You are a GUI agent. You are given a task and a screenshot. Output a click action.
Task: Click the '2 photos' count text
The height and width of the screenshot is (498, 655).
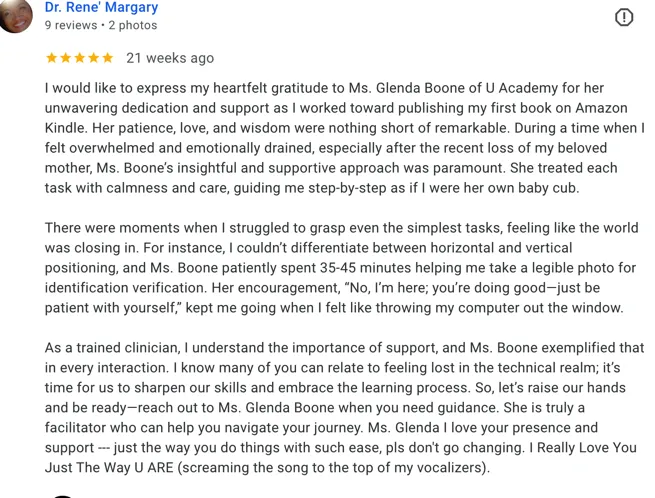[133, 25]
